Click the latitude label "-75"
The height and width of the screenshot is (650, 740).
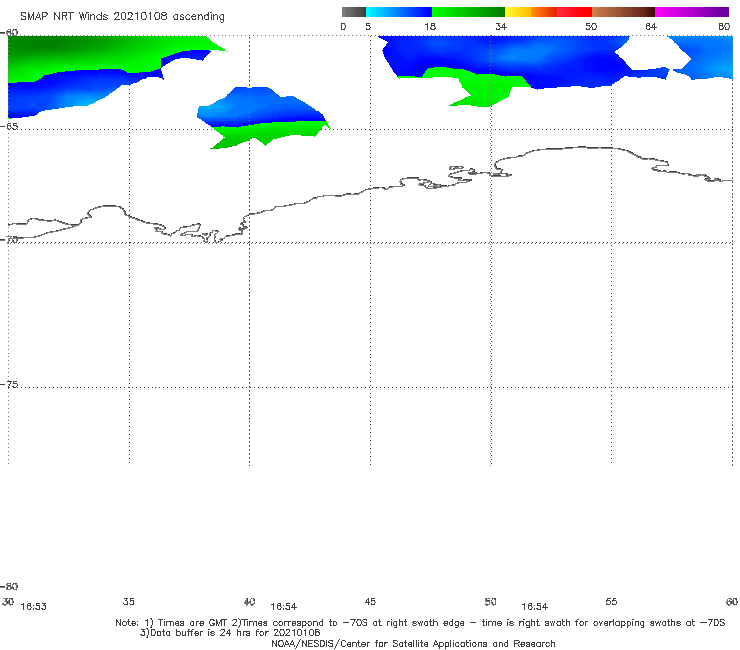[9, 385]
